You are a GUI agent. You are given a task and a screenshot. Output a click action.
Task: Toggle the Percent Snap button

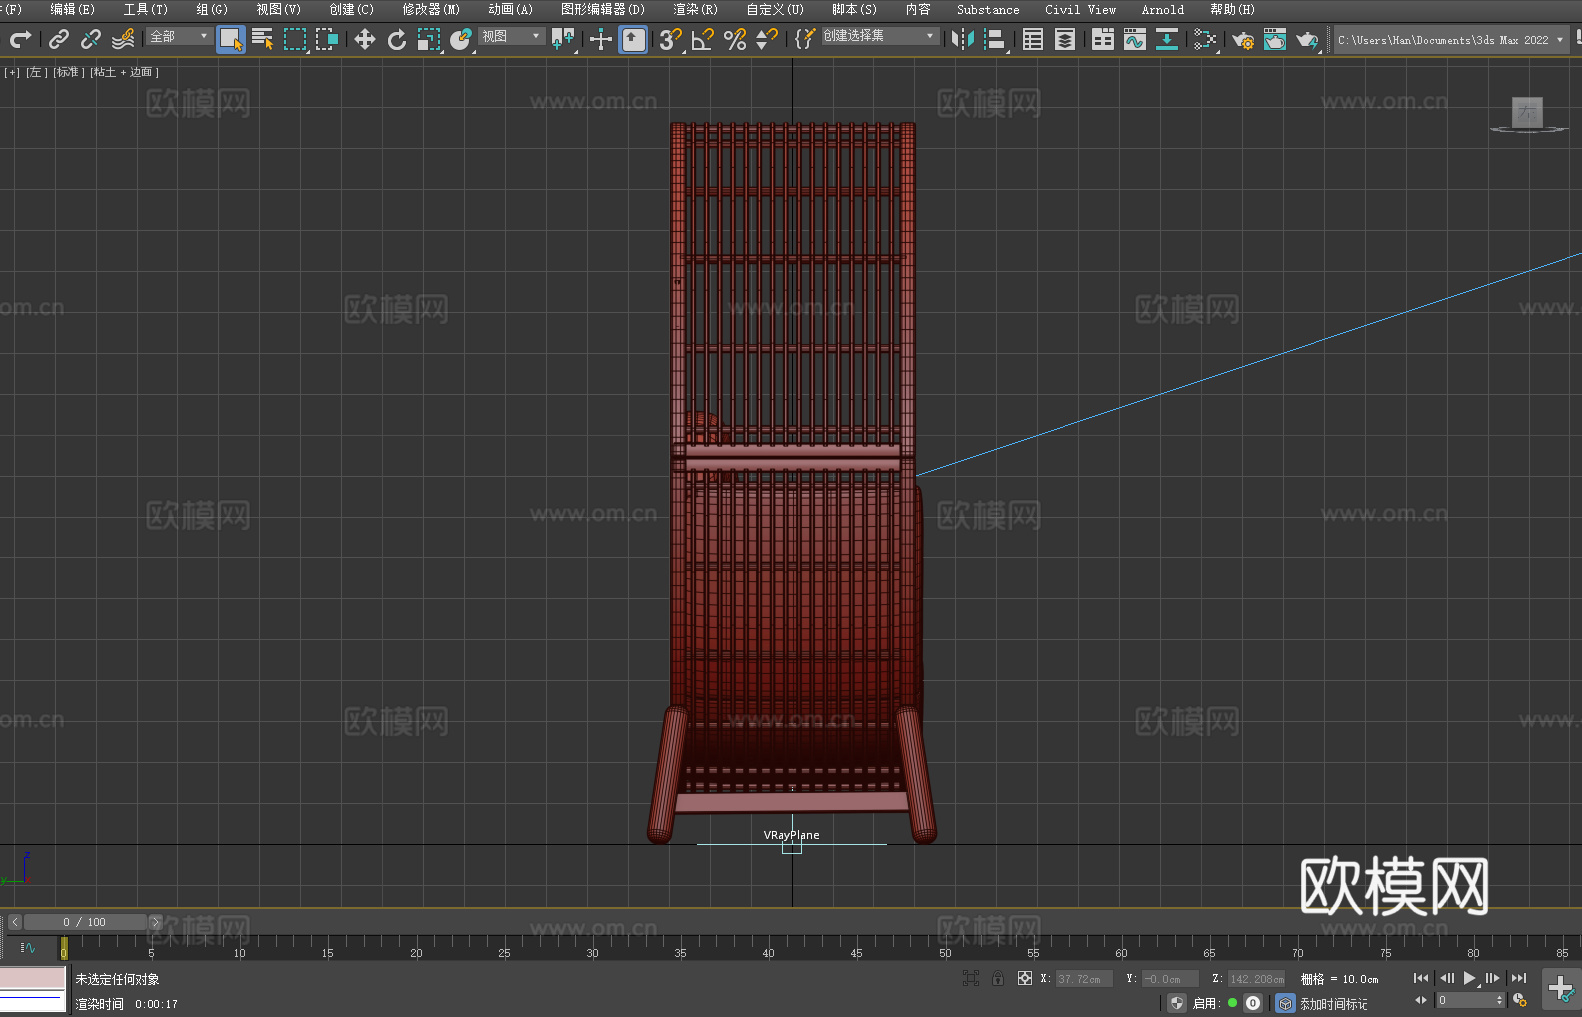(735, 39)
